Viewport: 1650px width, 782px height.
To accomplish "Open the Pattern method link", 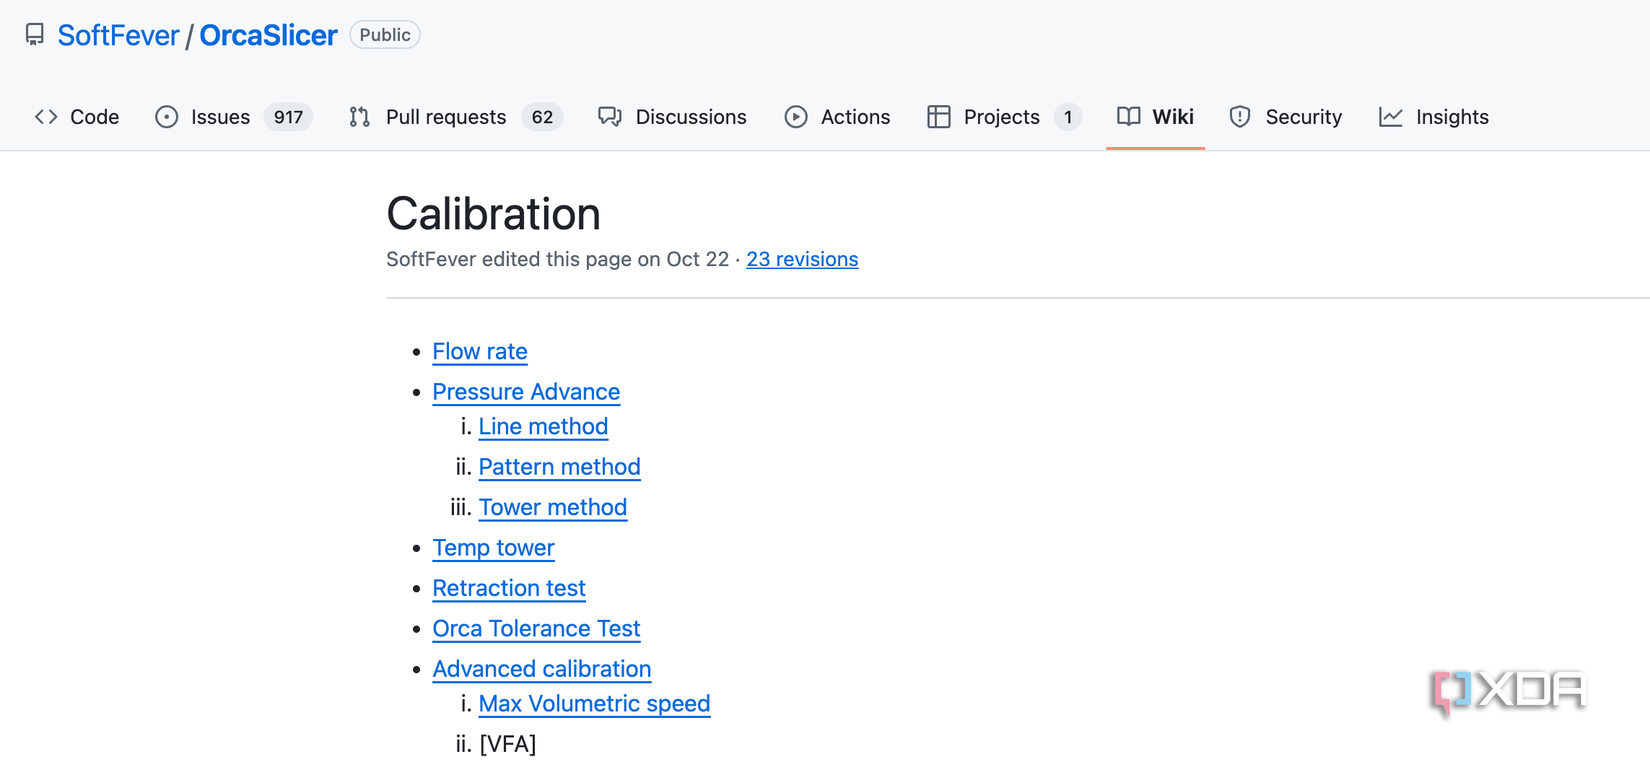I will 559,467.
